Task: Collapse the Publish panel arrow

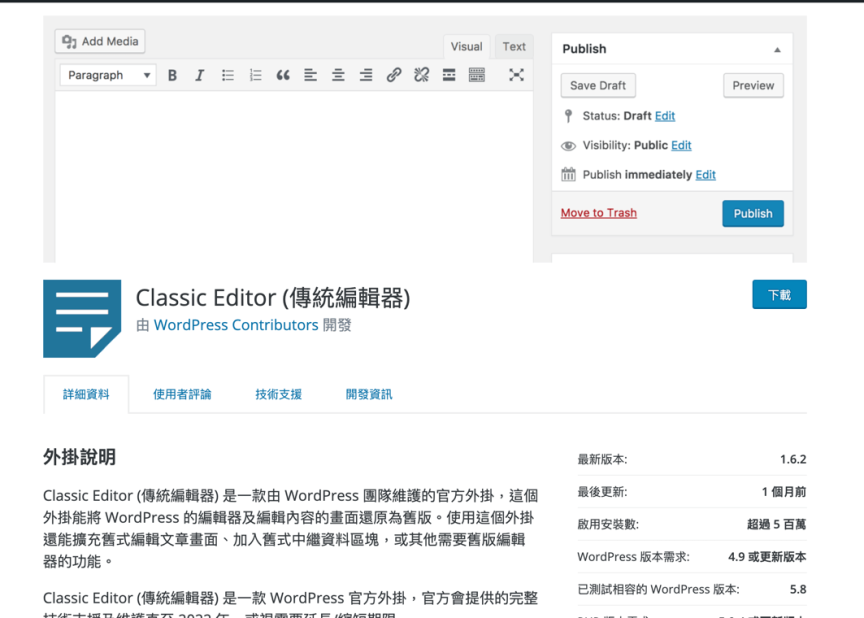Action: 777,50
